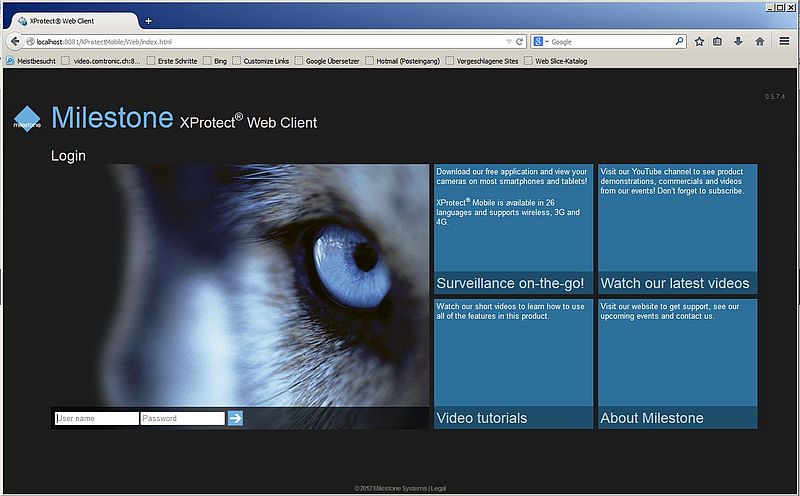Open the downloads arrow icon

pos(738,42)
